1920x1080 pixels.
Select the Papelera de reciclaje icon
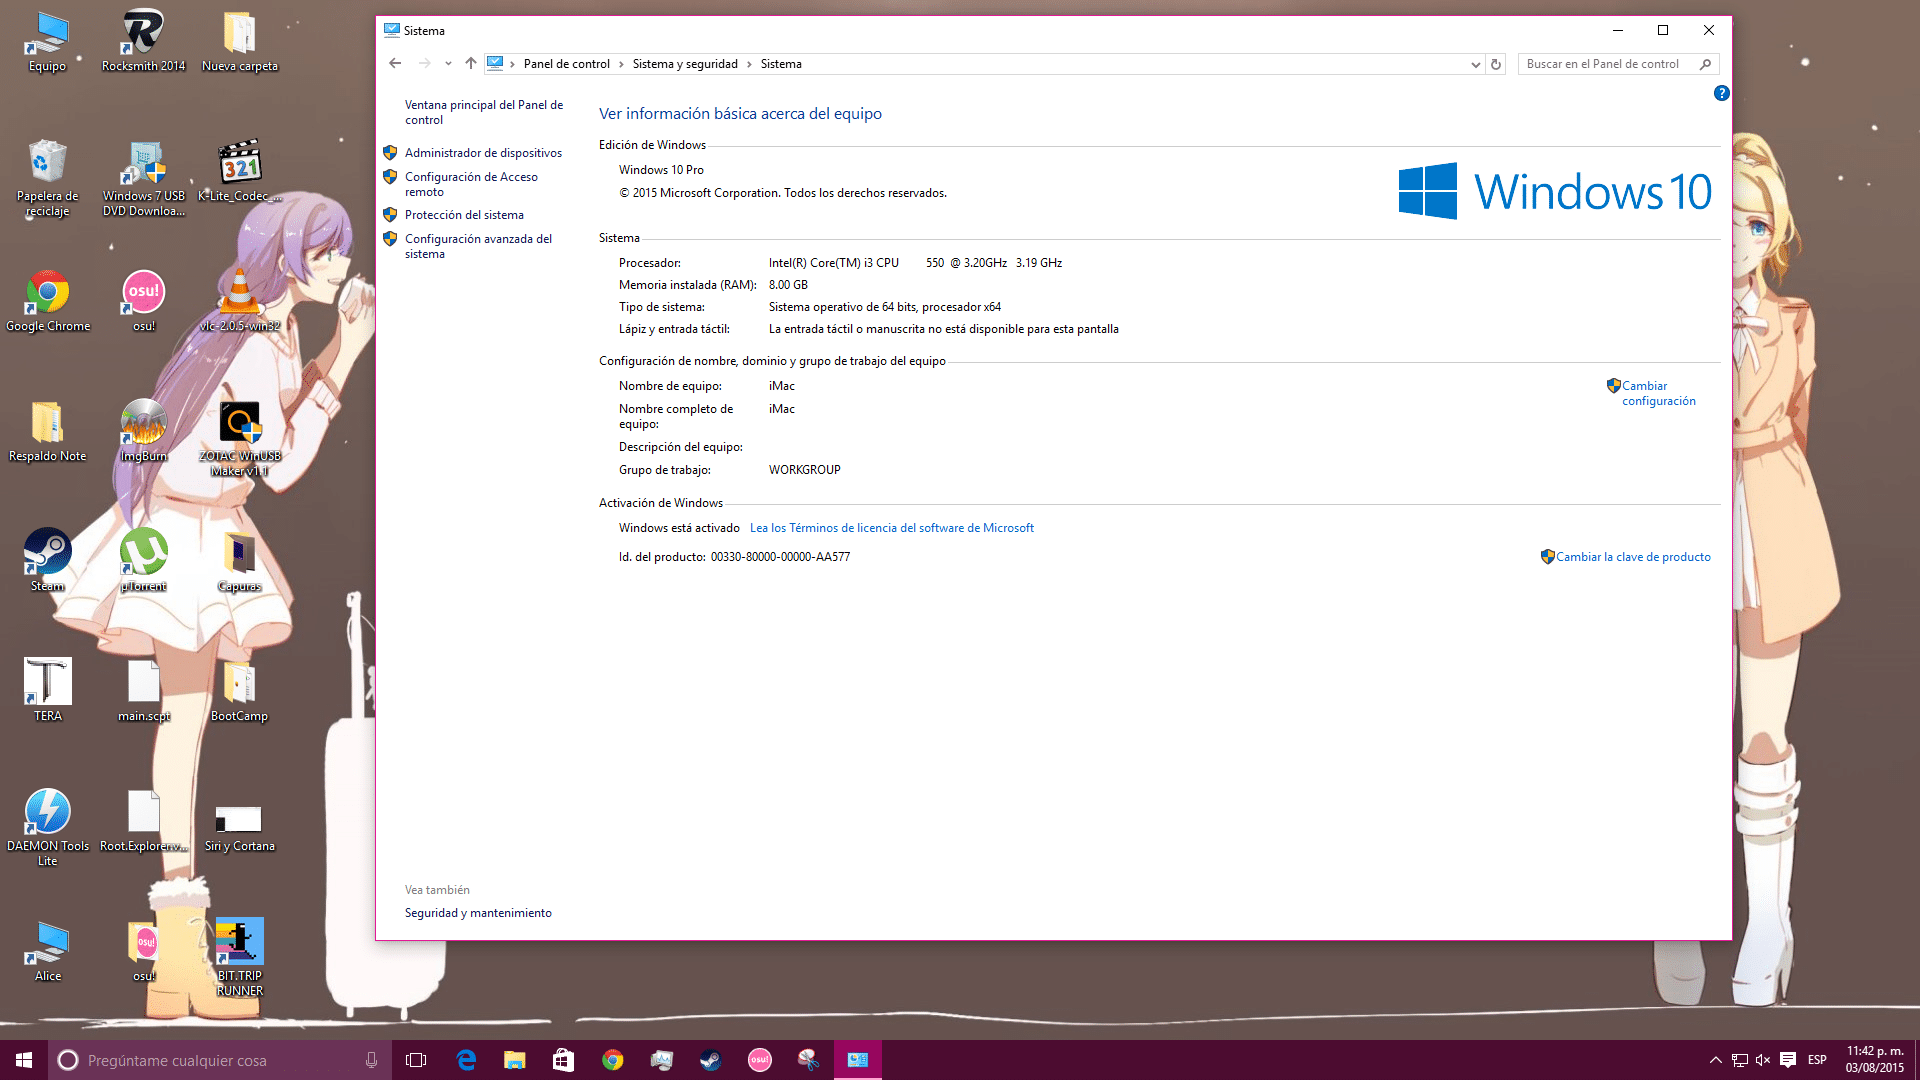click(47, 178)
